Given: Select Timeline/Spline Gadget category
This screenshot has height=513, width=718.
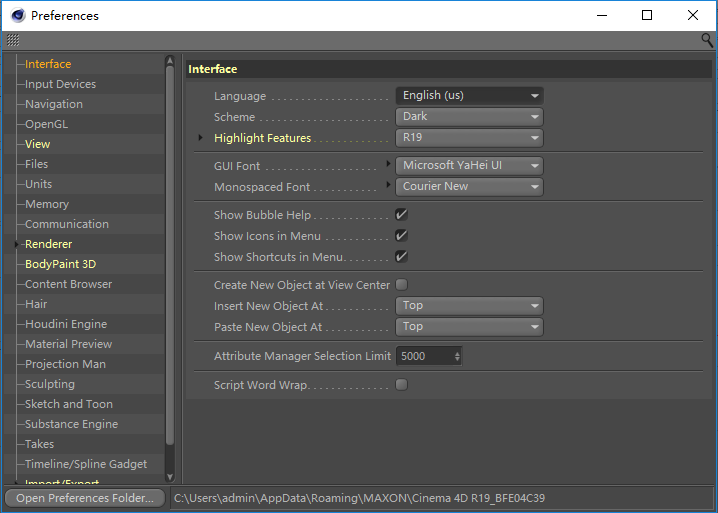Looking at the screenshot, I should pos(86,464).
